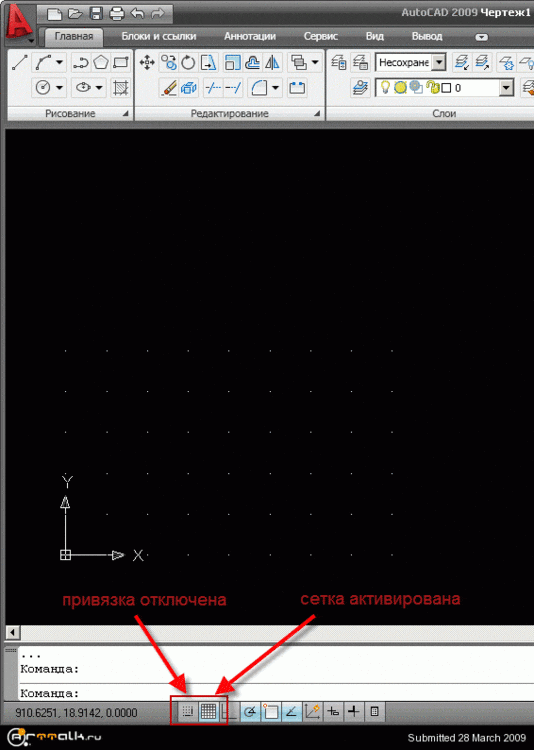Select the Arc drawing tool
Screen dimensions: 534x750
44,62
